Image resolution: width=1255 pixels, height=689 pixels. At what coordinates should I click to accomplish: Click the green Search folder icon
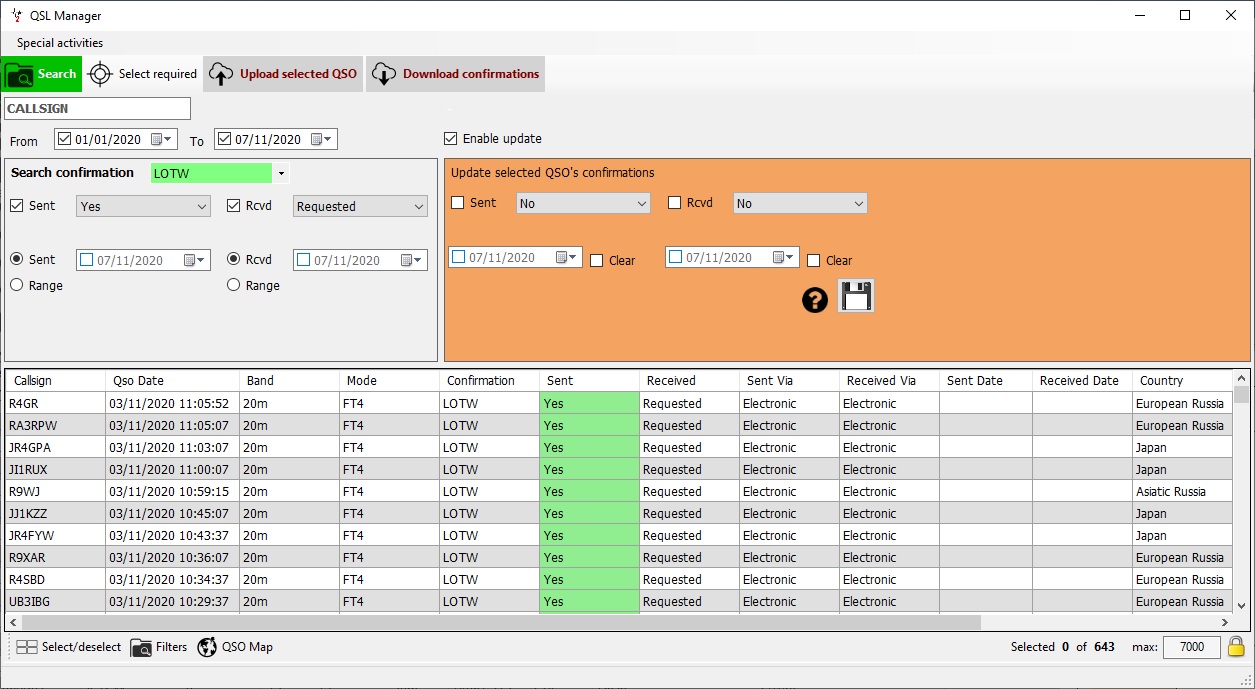tap(19, 74)
